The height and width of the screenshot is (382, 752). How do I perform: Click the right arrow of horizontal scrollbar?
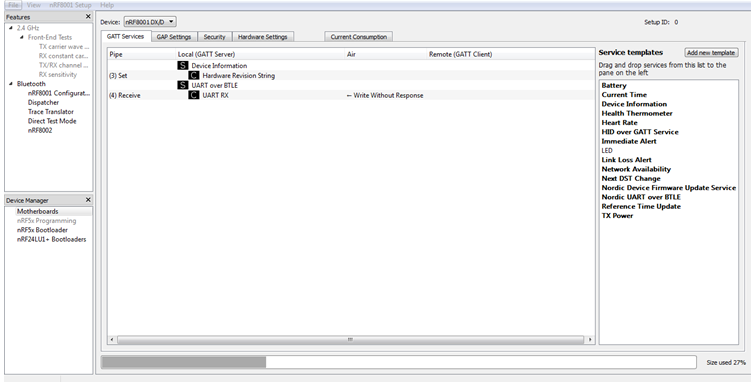[590, 340]
